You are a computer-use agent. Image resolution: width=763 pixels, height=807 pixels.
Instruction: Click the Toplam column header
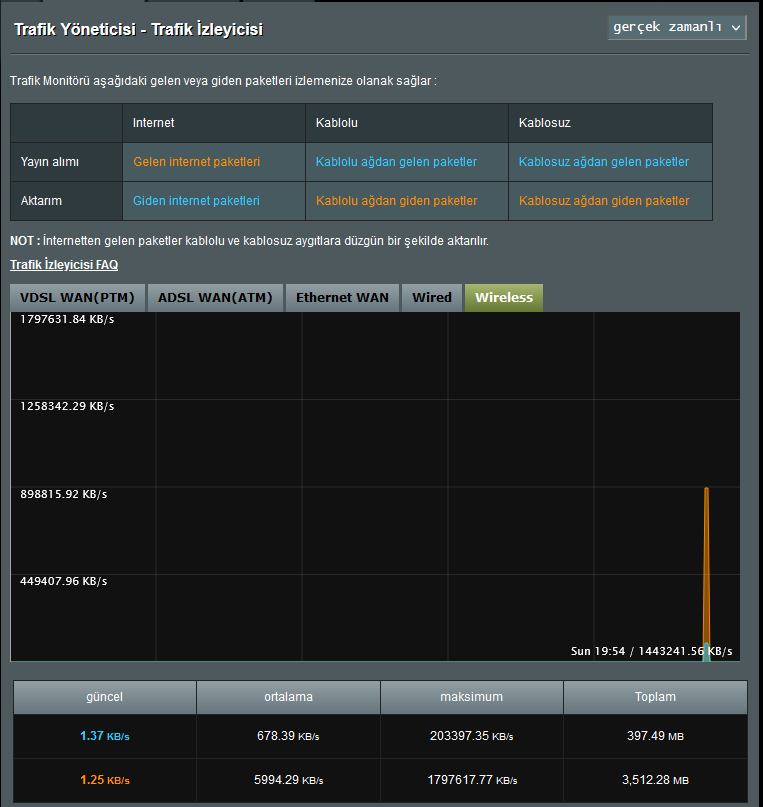(x=655, y=697)
